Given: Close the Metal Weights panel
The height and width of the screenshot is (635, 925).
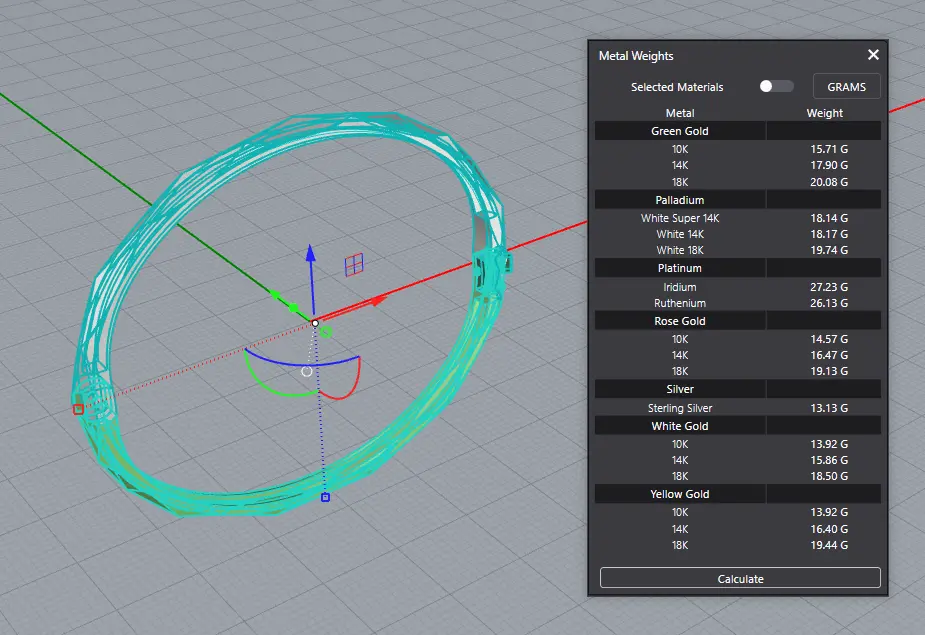Looking at the screenshot, I should (873, 56).
